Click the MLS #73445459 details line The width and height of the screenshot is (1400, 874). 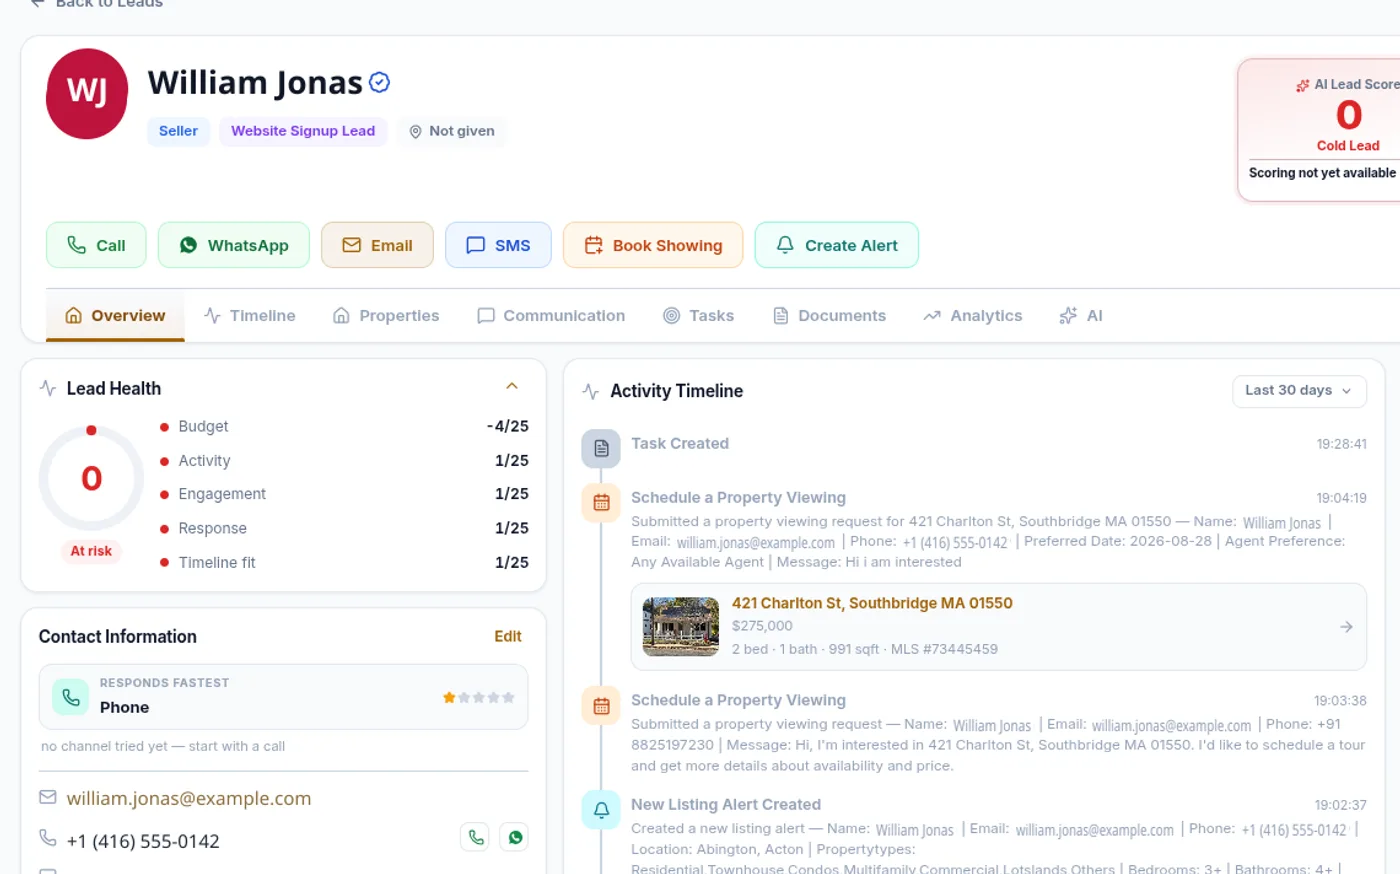(x=864, y=649)
